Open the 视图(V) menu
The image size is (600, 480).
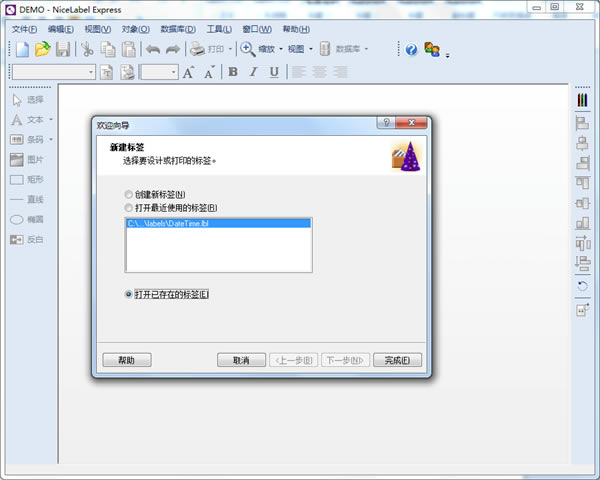click(x=98, y=29)
